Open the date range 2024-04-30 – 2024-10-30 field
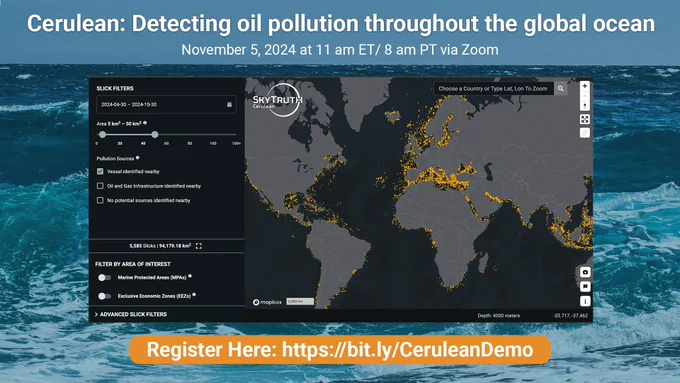Viewport: 680px width, 383px height. coord(167,105)
